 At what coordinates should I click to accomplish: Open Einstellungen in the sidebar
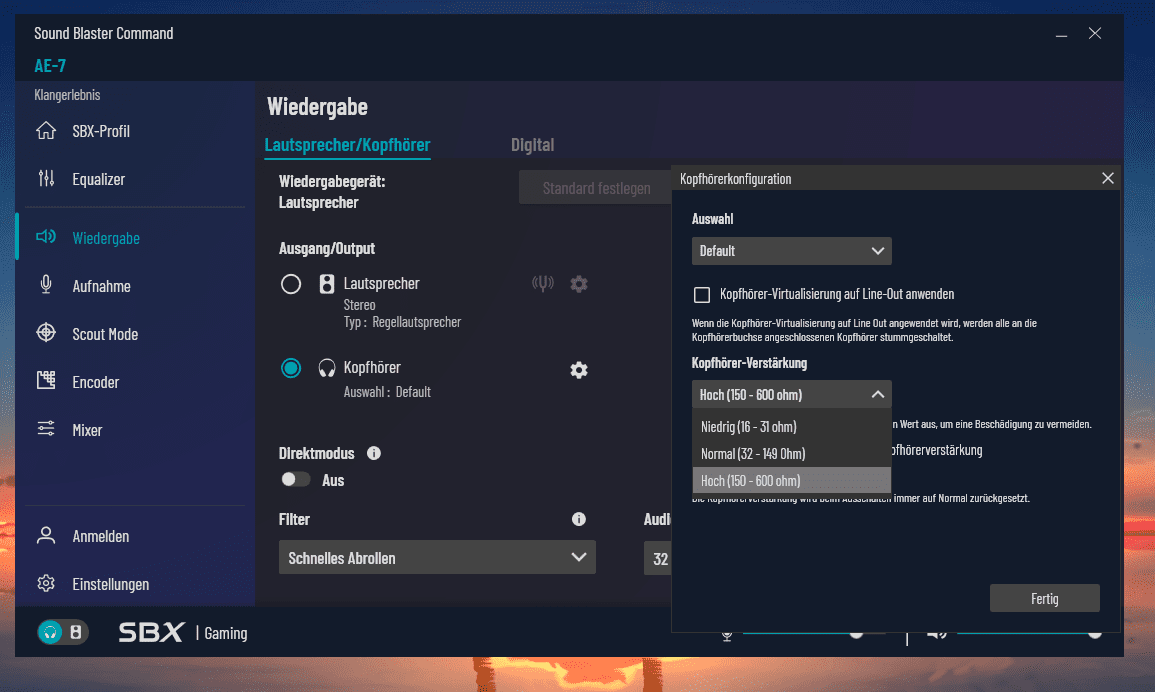[x=110, y=584]
